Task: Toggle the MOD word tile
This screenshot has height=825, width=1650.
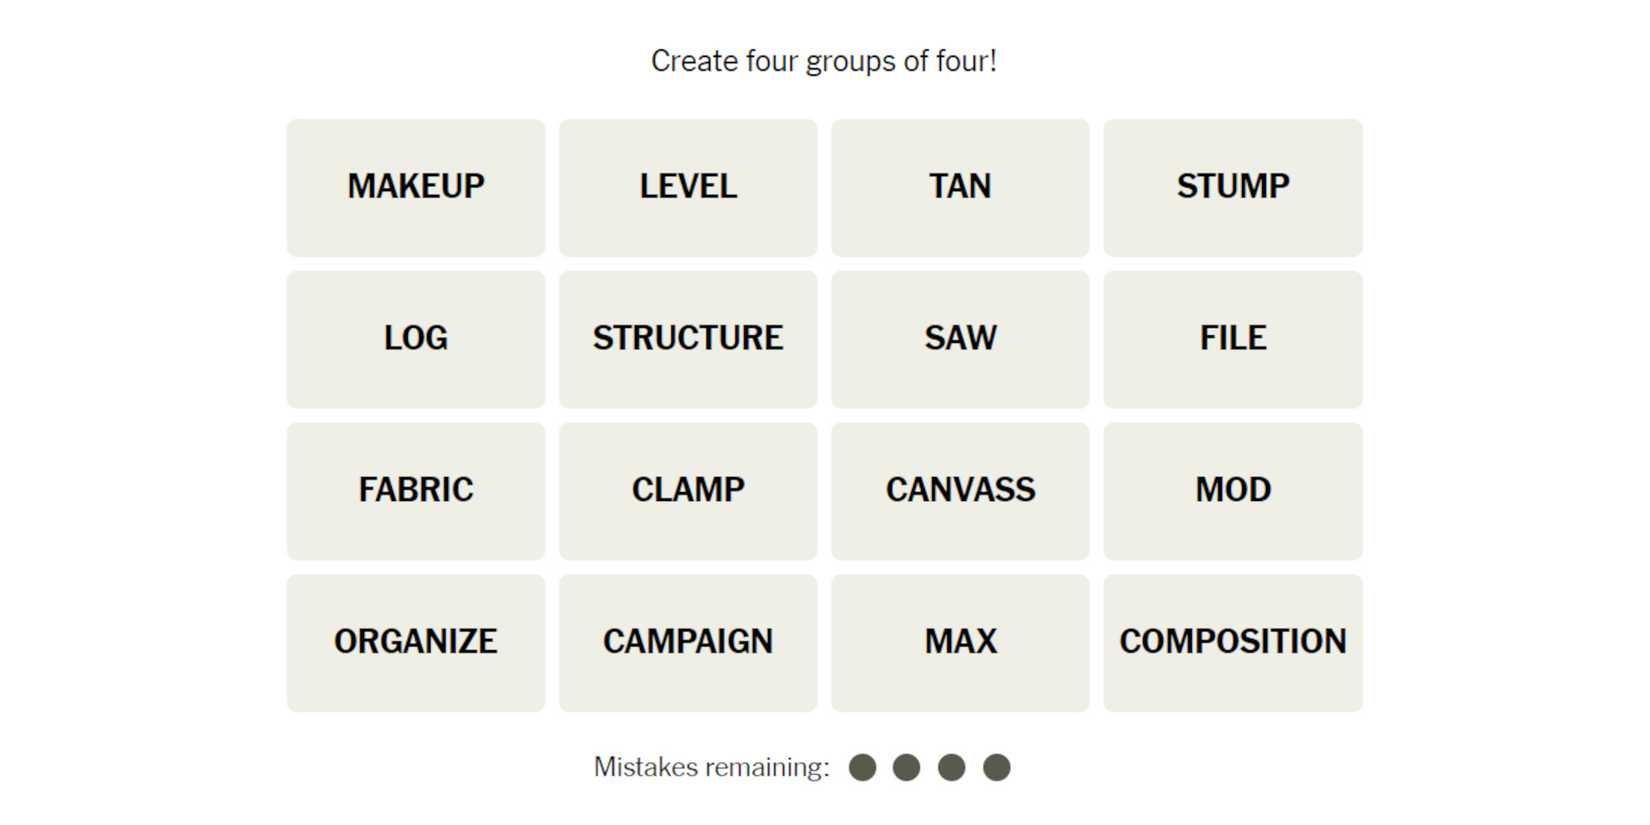Action: [x=1232, y=491]
